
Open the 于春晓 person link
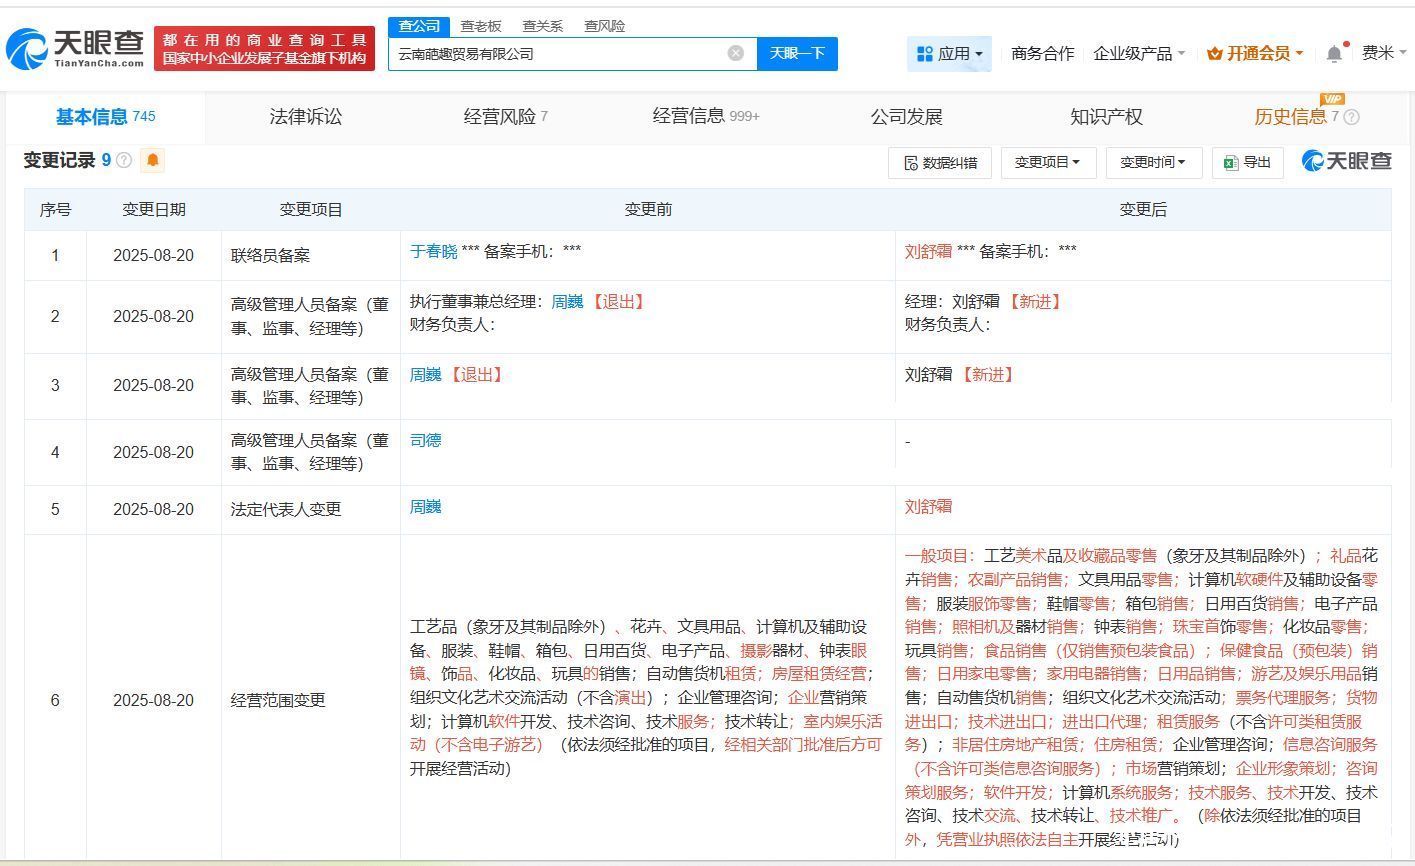pyautogui.click(x=433, y=251)
